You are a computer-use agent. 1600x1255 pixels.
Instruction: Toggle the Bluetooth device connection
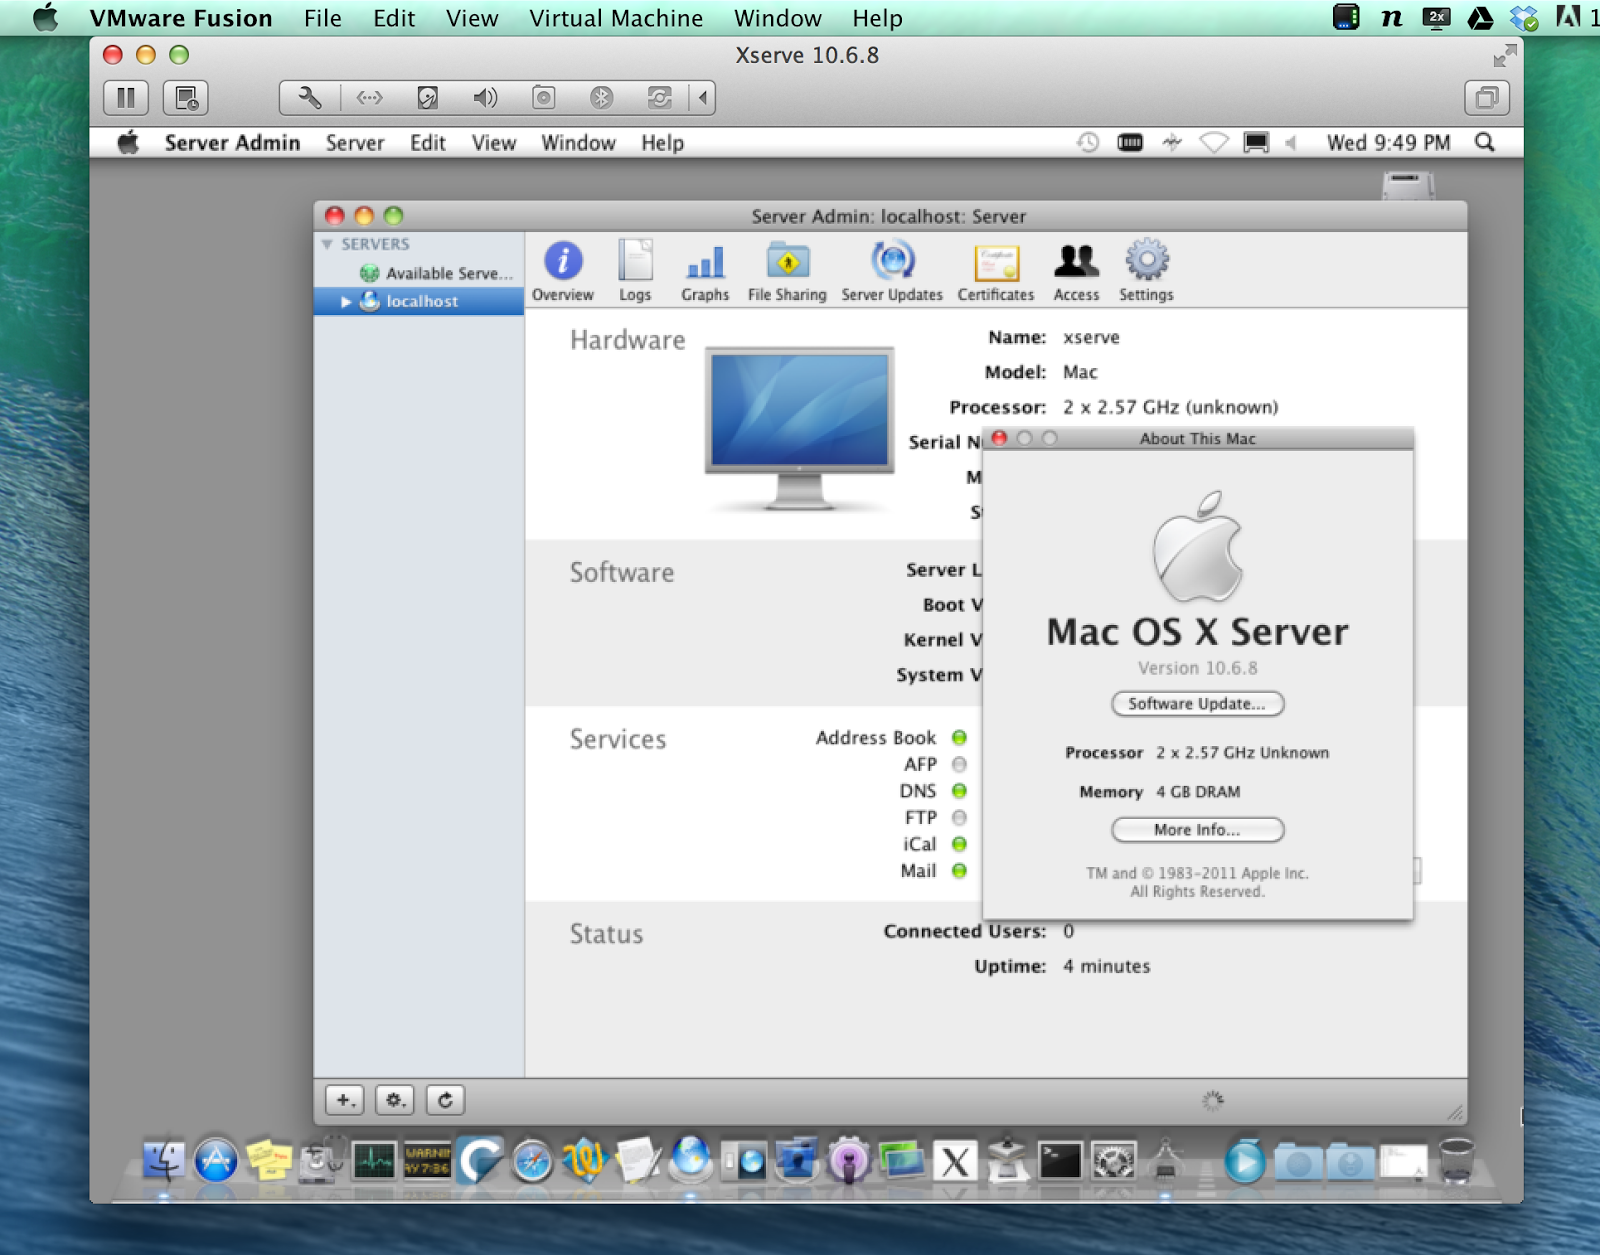point(601,97)
